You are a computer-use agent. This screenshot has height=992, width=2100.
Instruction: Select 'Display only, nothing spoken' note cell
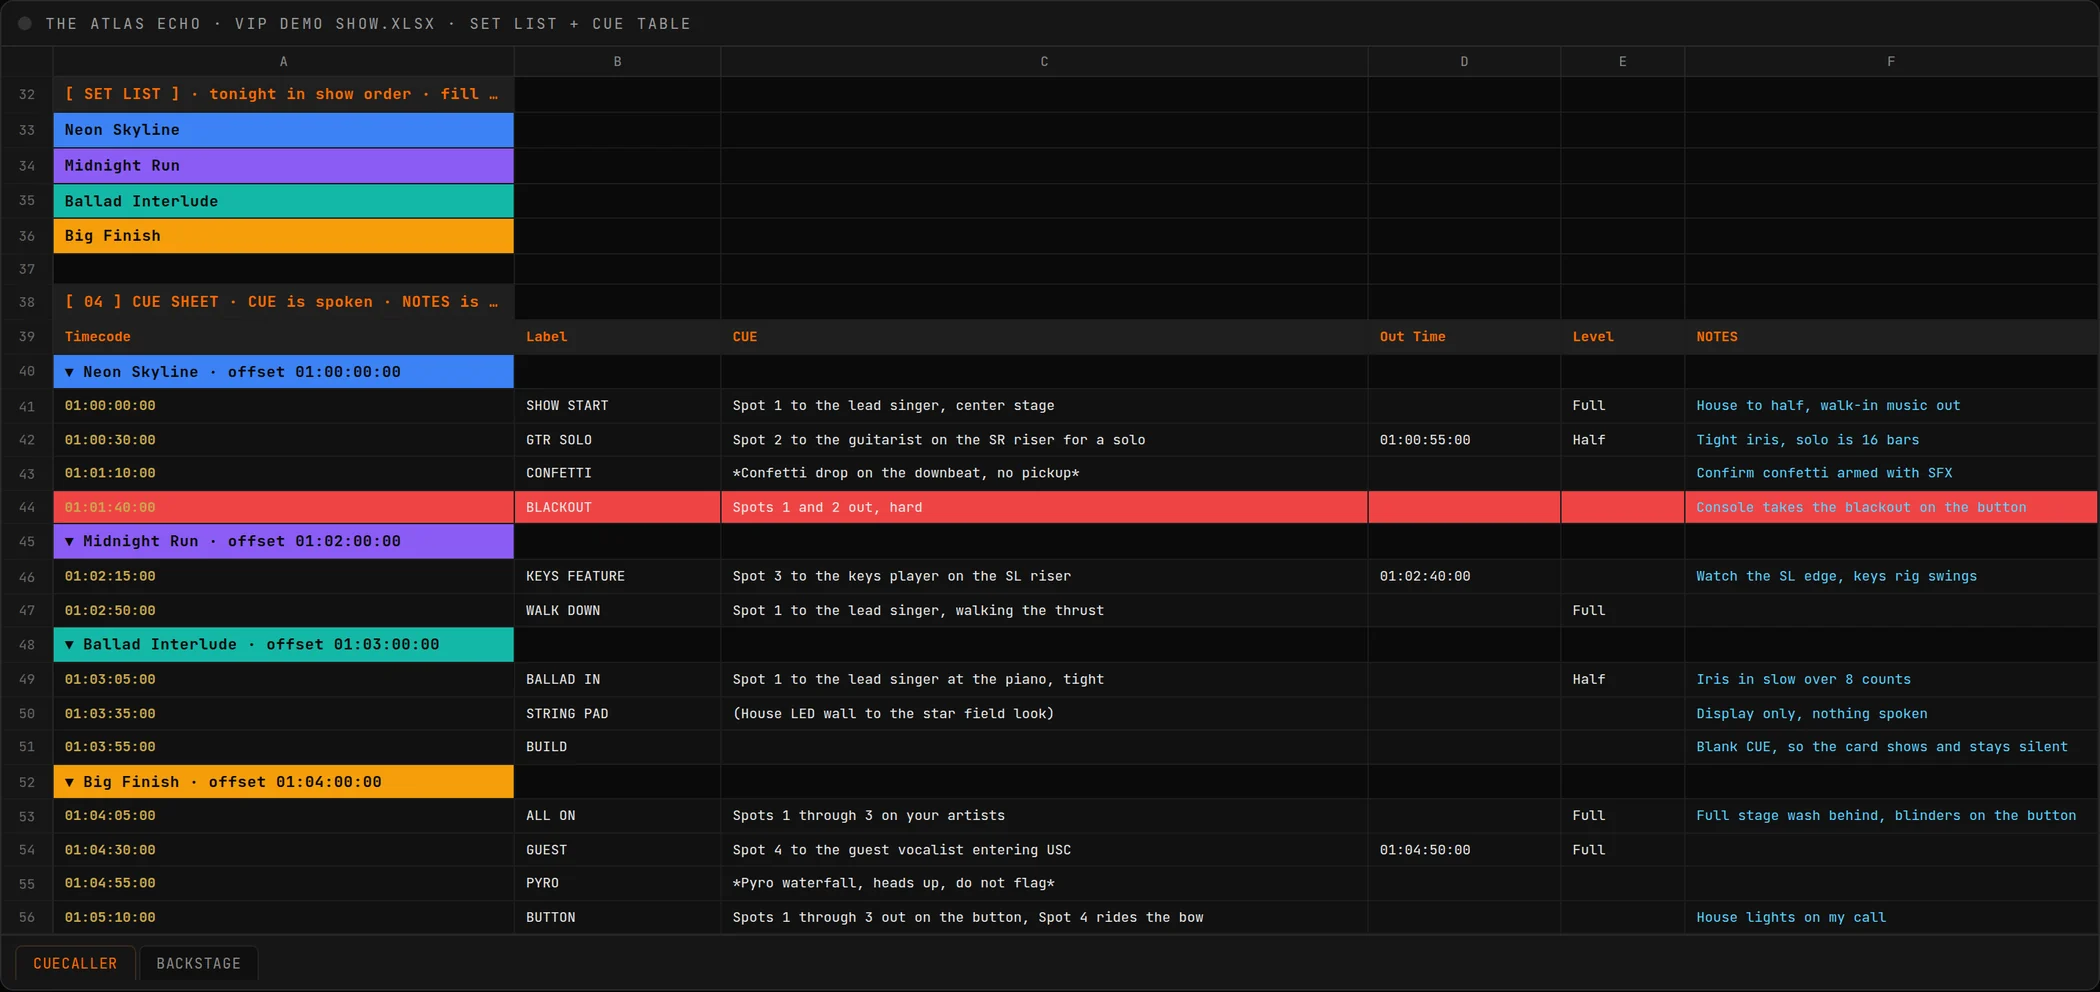tap(1891, 714)
